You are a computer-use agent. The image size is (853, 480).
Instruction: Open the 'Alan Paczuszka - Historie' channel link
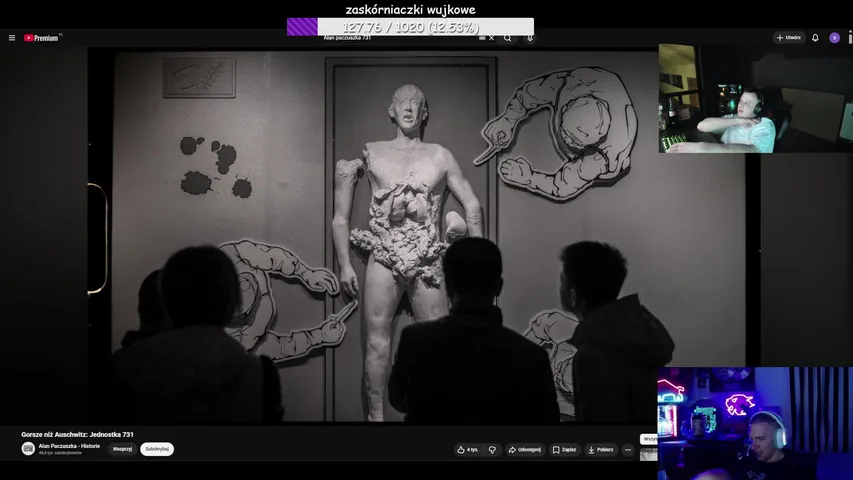click(69, 446)
